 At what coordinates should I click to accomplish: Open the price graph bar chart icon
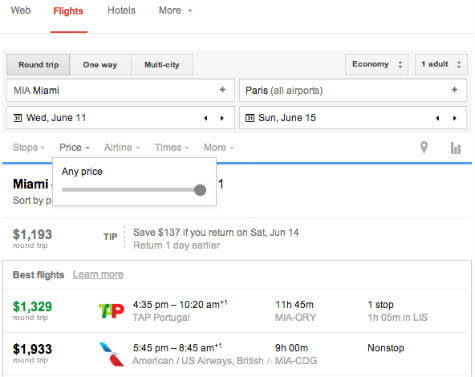click(455, 148)
